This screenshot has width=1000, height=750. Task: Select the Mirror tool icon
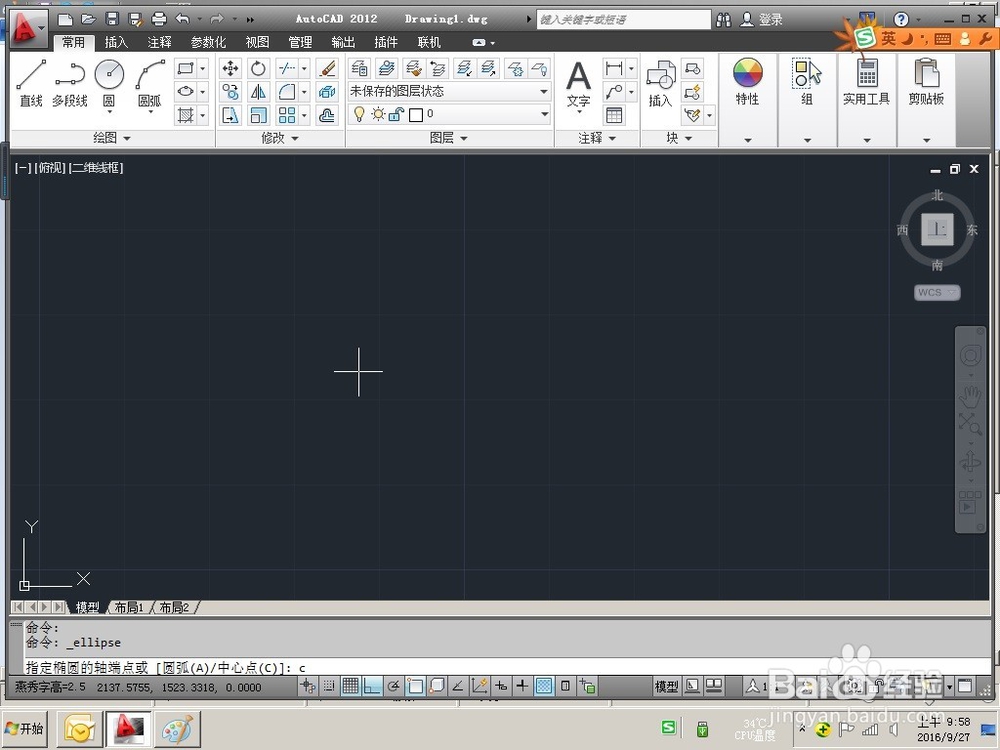click(x=258, y=92)
